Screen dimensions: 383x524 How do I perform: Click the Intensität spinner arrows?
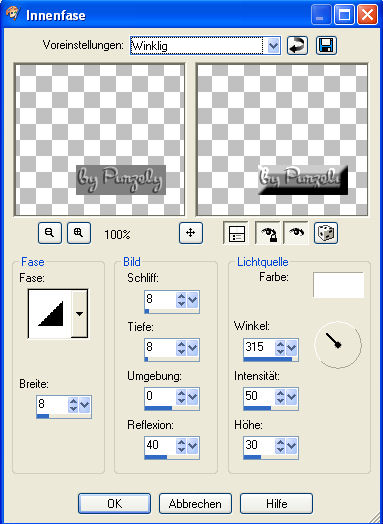[x=280, y=397]
